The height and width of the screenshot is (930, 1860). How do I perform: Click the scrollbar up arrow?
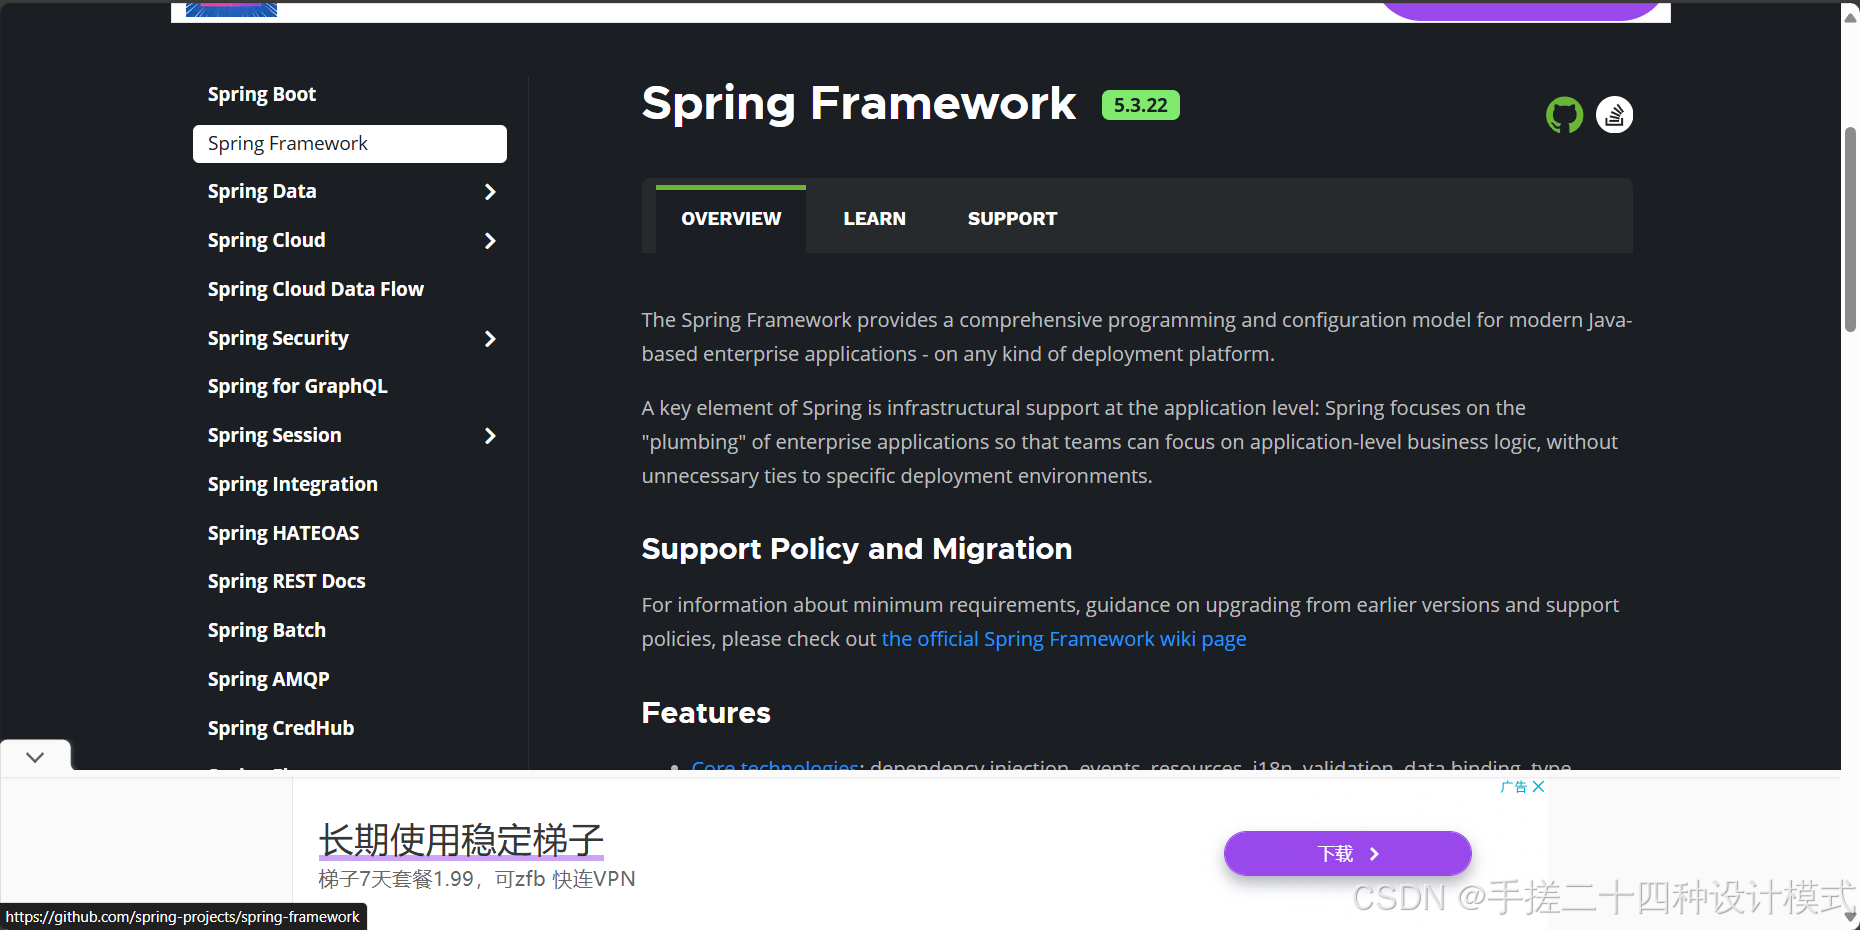[1850, 17]
